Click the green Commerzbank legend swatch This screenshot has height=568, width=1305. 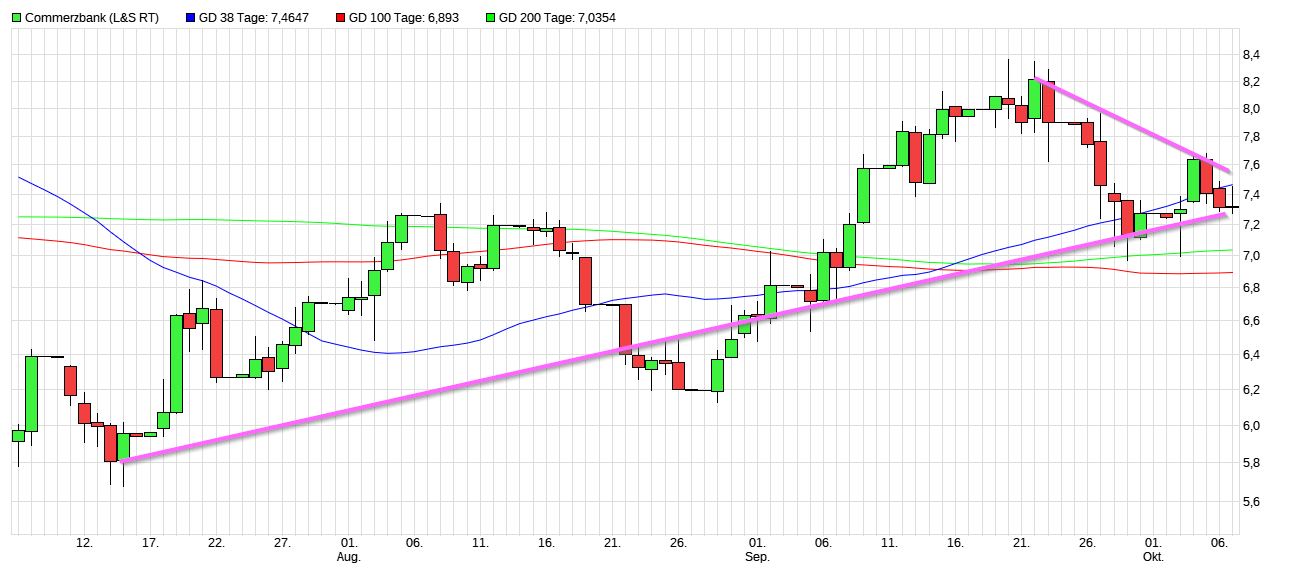[x=17, y=17]
